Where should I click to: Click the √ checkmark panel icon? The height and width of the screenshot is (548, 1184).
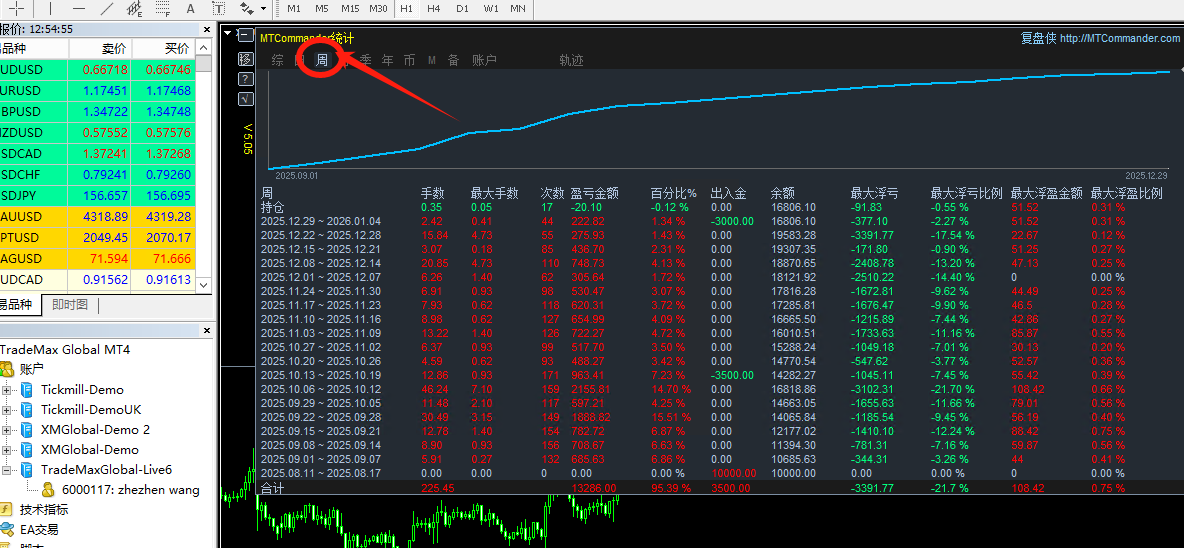coord(245,99)
